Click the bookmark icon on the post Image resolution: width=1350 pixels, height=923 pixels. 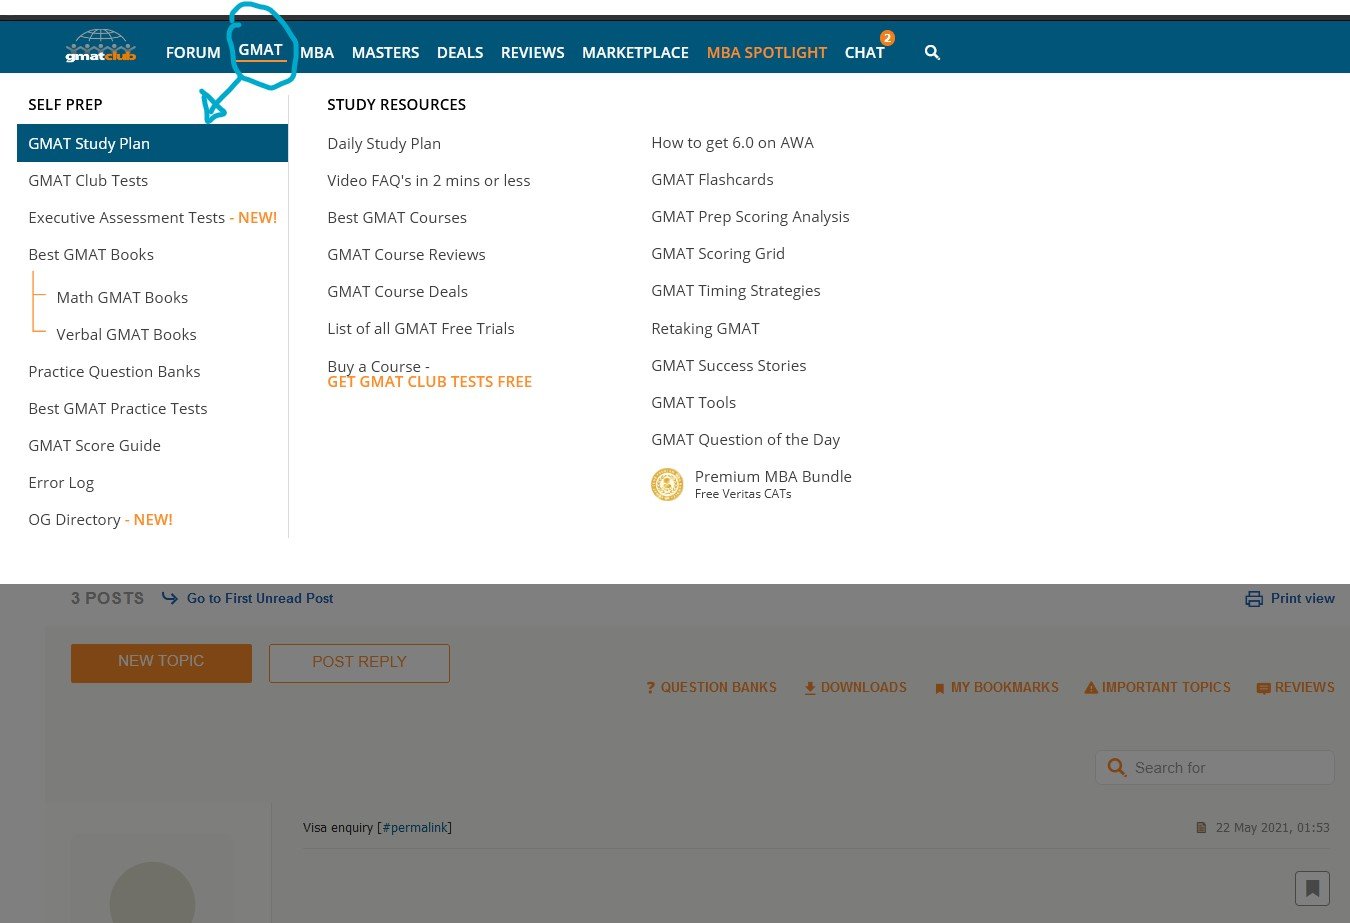point(1312,888)
